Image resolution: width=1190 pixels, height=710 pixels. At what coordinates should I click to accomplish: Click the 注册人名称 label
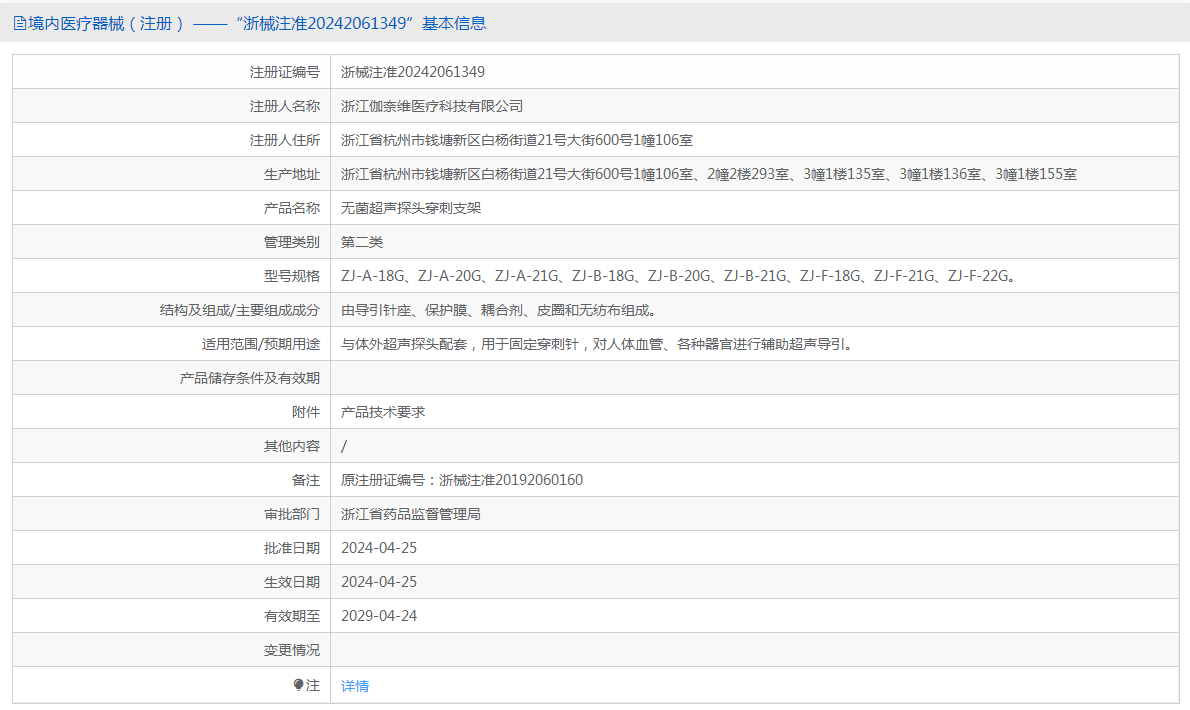(x=285, y=106)
